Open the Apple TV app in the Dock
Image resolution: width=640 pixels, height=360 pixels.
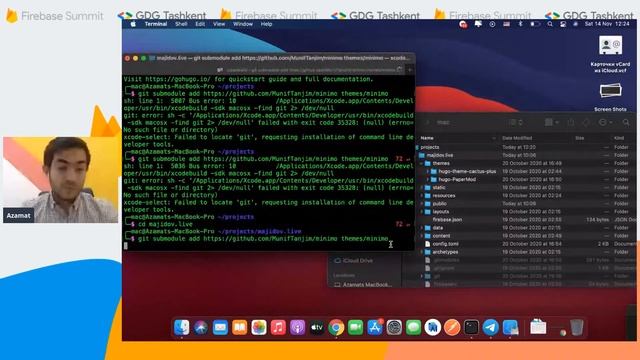click(317, 327)
